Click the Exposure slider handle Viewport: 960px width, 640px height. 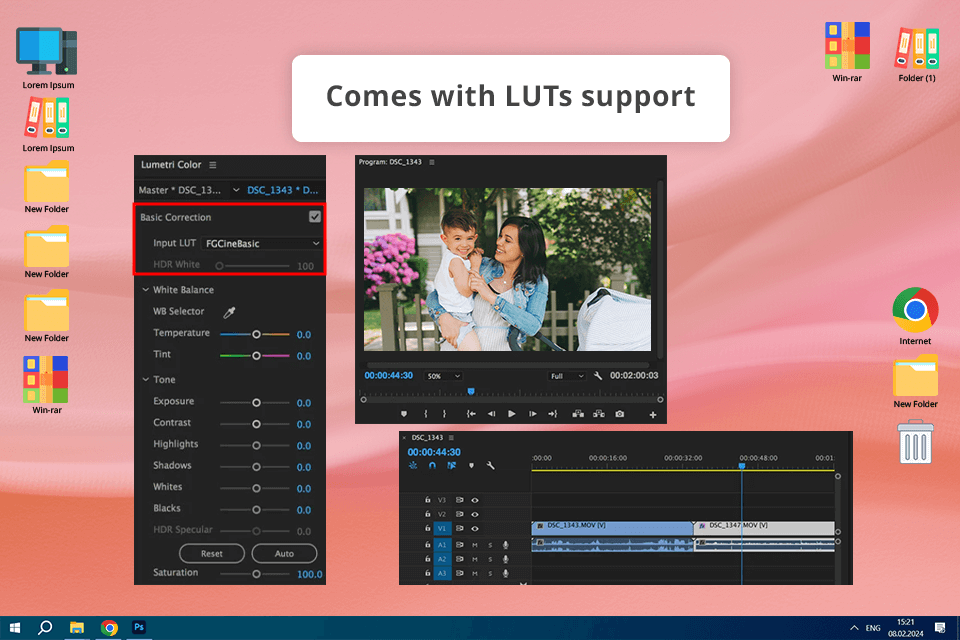pyautogui.click(x=257, y=403)
